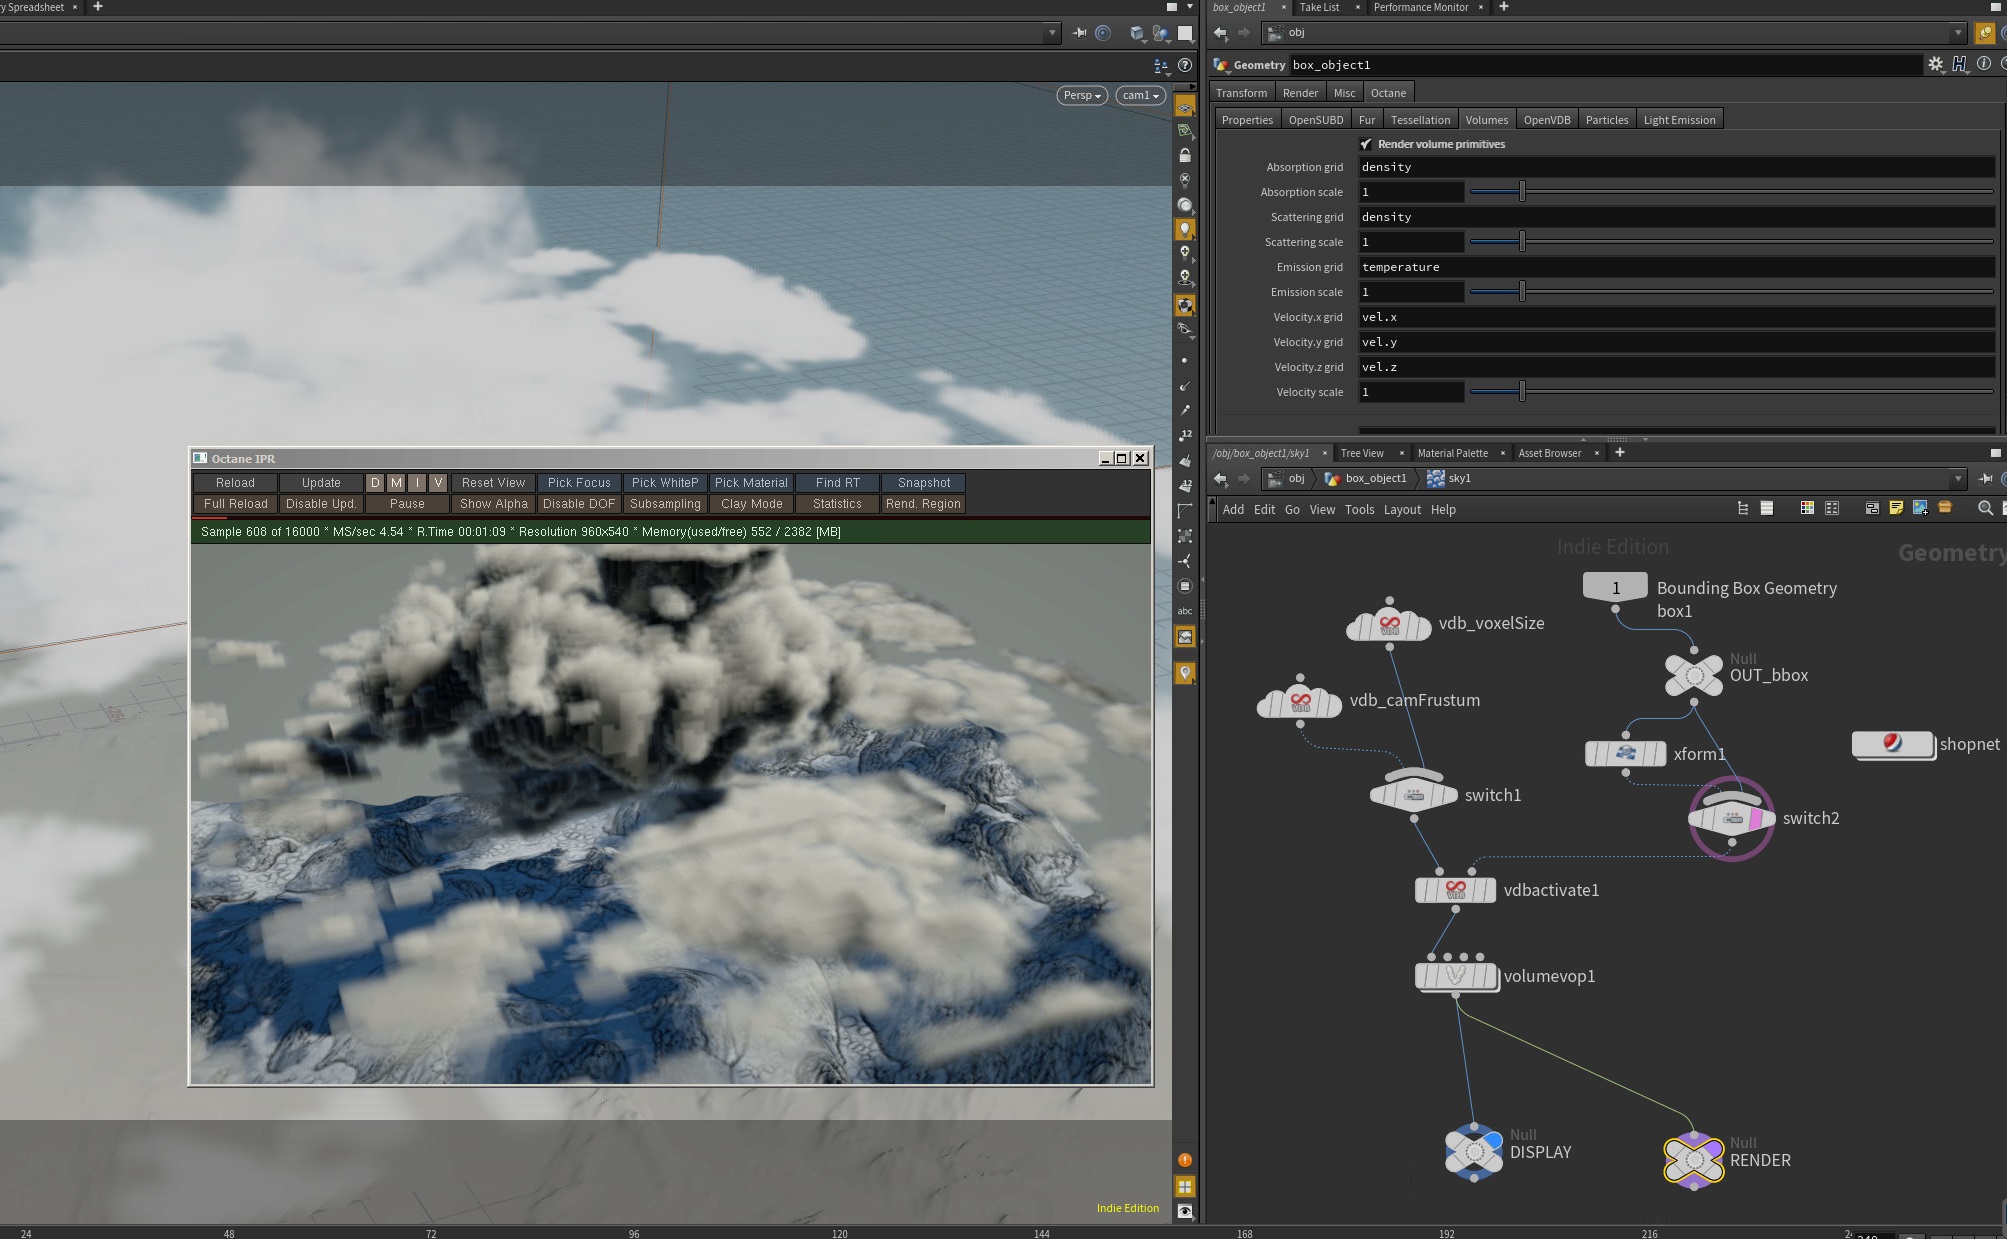Open the Layout menu in network editor

tap(1402, 509)
